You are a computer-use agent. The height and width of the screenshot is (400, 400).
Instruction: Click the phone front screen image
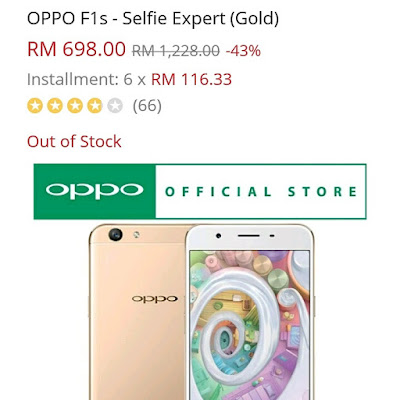250,325
